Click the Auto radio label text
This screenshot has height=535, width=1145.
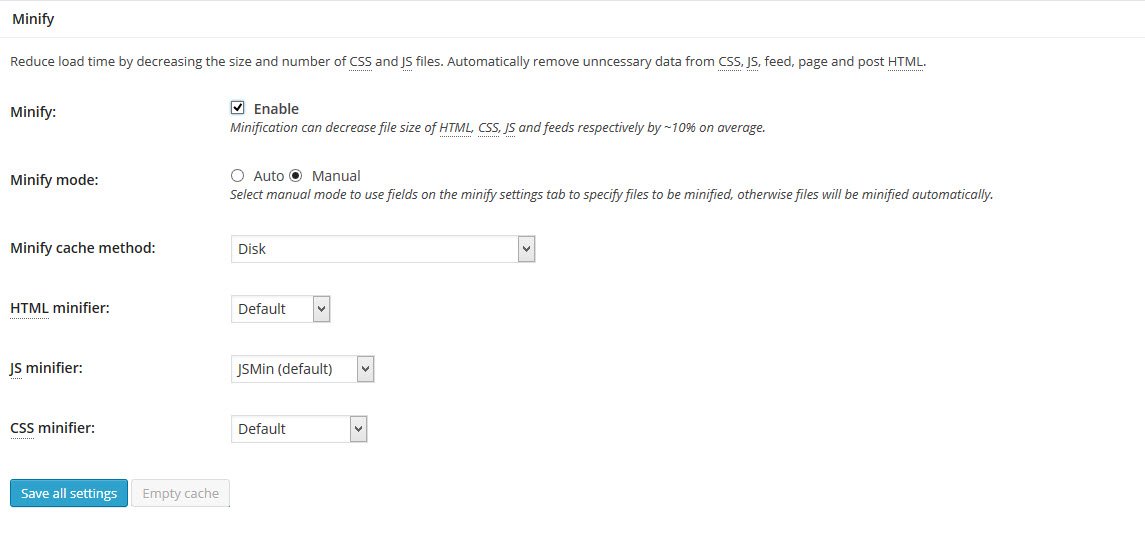pyautogui.click(x=269, y=176)
